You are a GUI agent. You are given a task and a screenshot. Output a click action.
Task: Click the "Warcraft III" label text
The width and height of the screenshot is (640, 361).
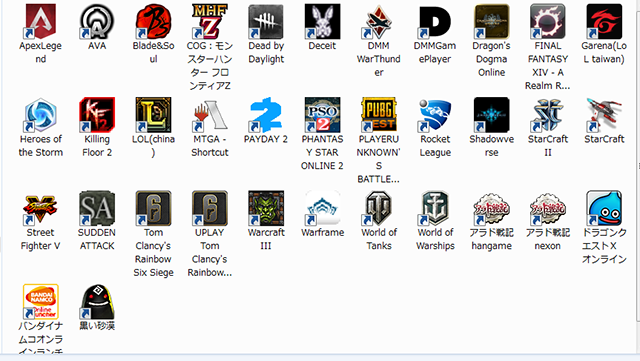pos(266,239)
